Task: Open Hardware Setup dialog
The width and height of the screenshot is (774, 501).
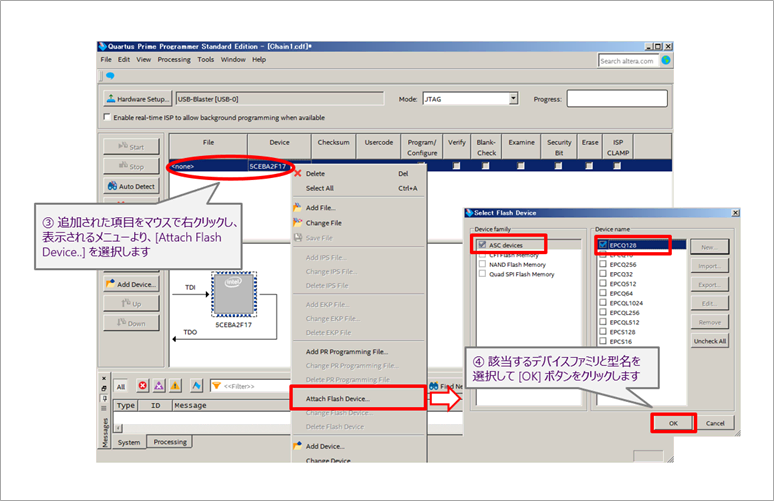Action: 137,99
